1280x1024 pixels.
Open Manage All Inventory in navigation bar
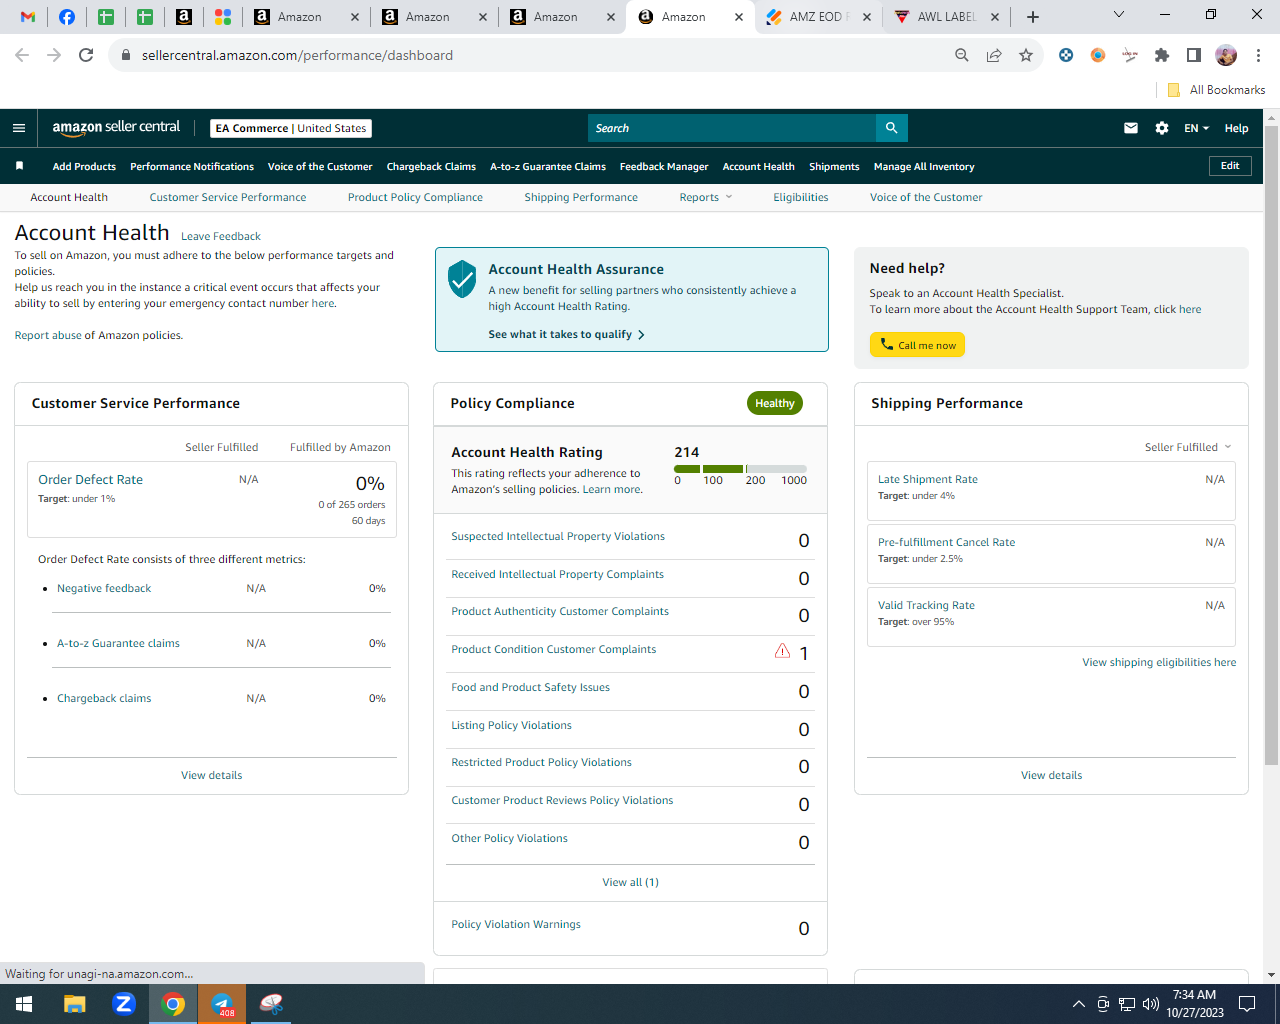[x=924, y=166]
